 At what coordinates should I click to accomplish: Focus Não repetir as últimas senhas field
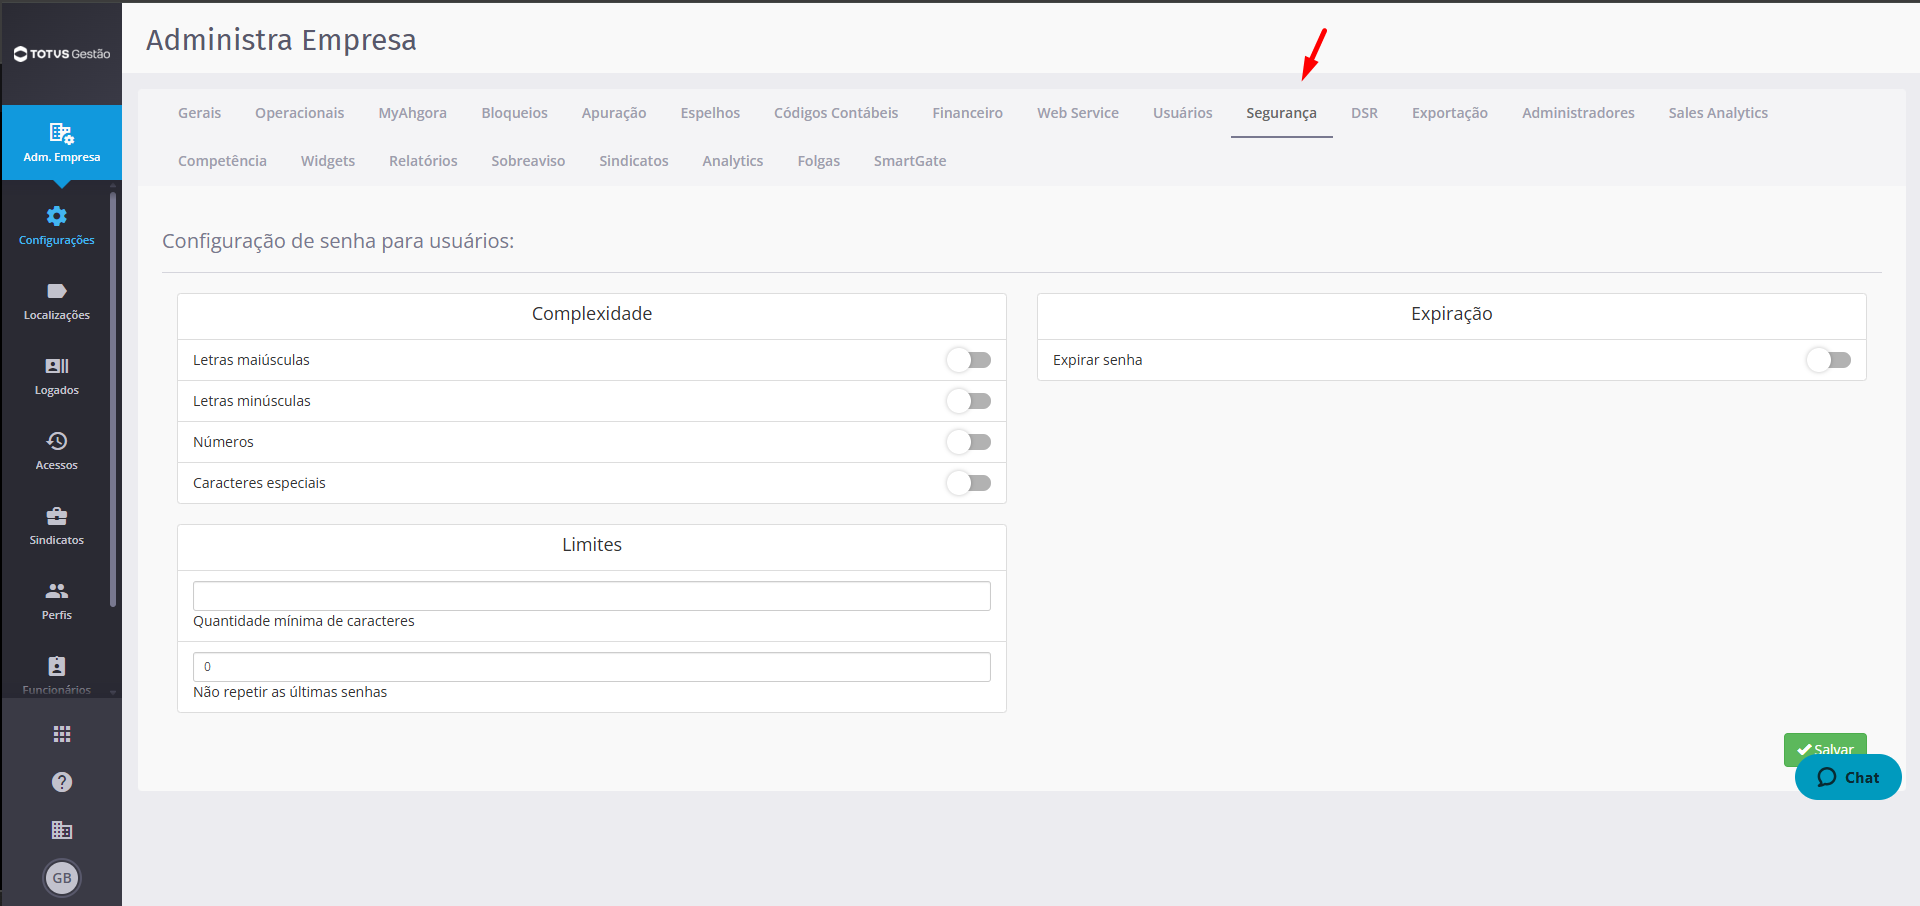point(592,667)
